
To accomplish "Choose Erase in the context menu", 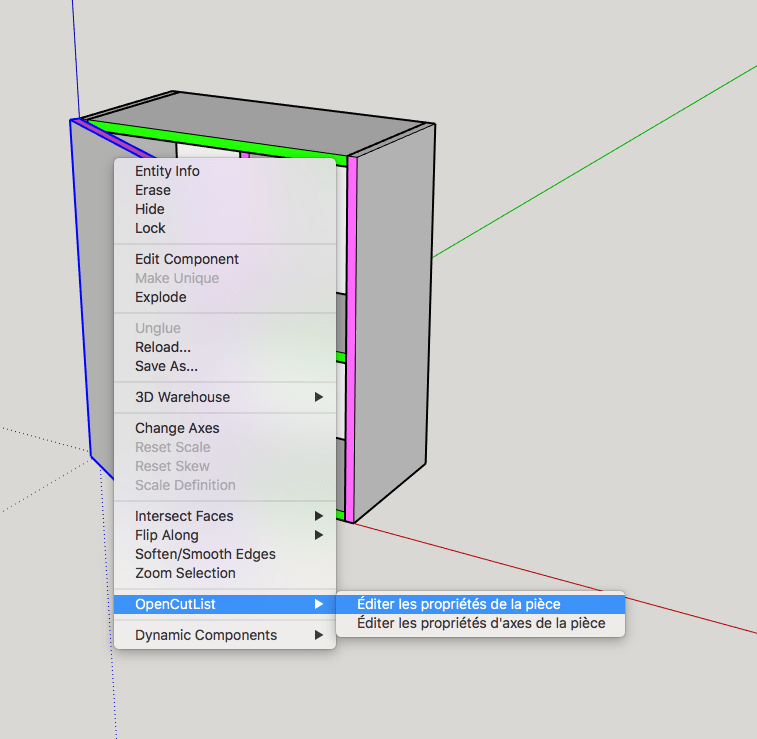I will pyautogui.click(x=224, y=190).
